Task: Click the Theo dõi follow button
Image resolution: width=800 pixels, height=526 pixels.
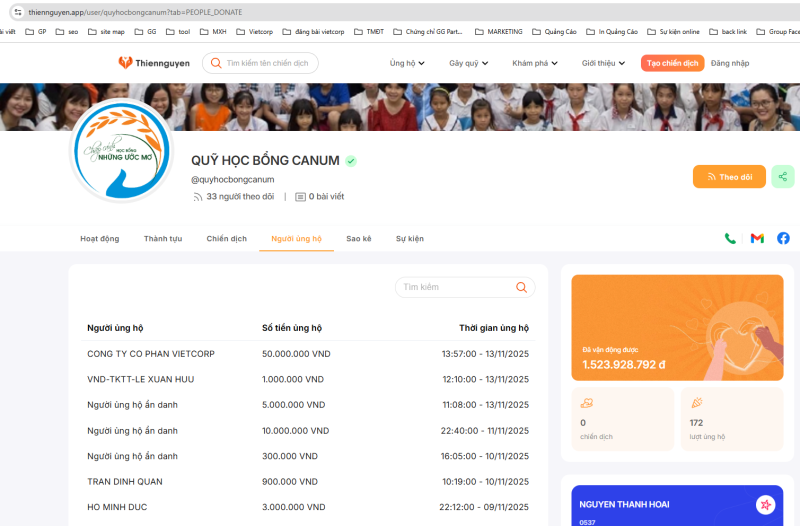Action: coord(729,177)
